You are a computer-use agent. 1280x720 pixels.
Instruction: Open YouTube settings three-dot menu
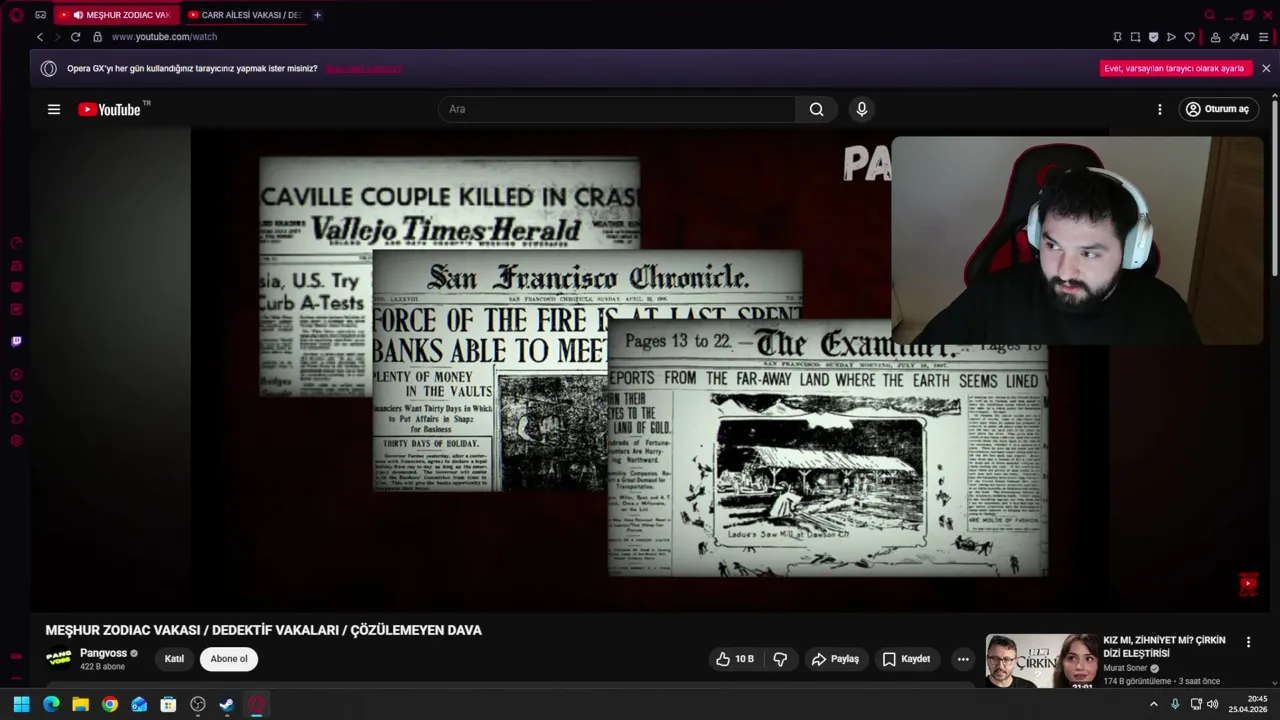(x=1160, y=109)
